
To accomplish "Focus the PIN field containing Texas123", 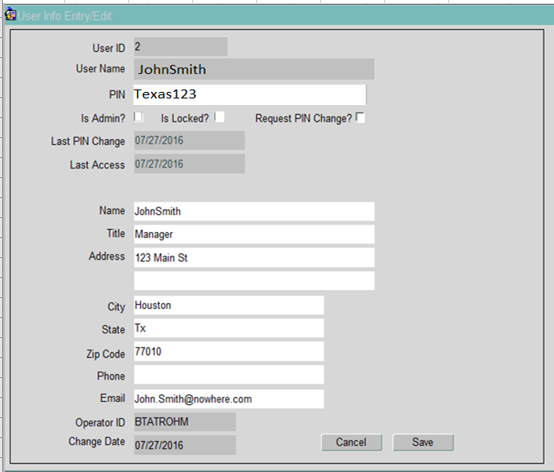I will (250, 95).
